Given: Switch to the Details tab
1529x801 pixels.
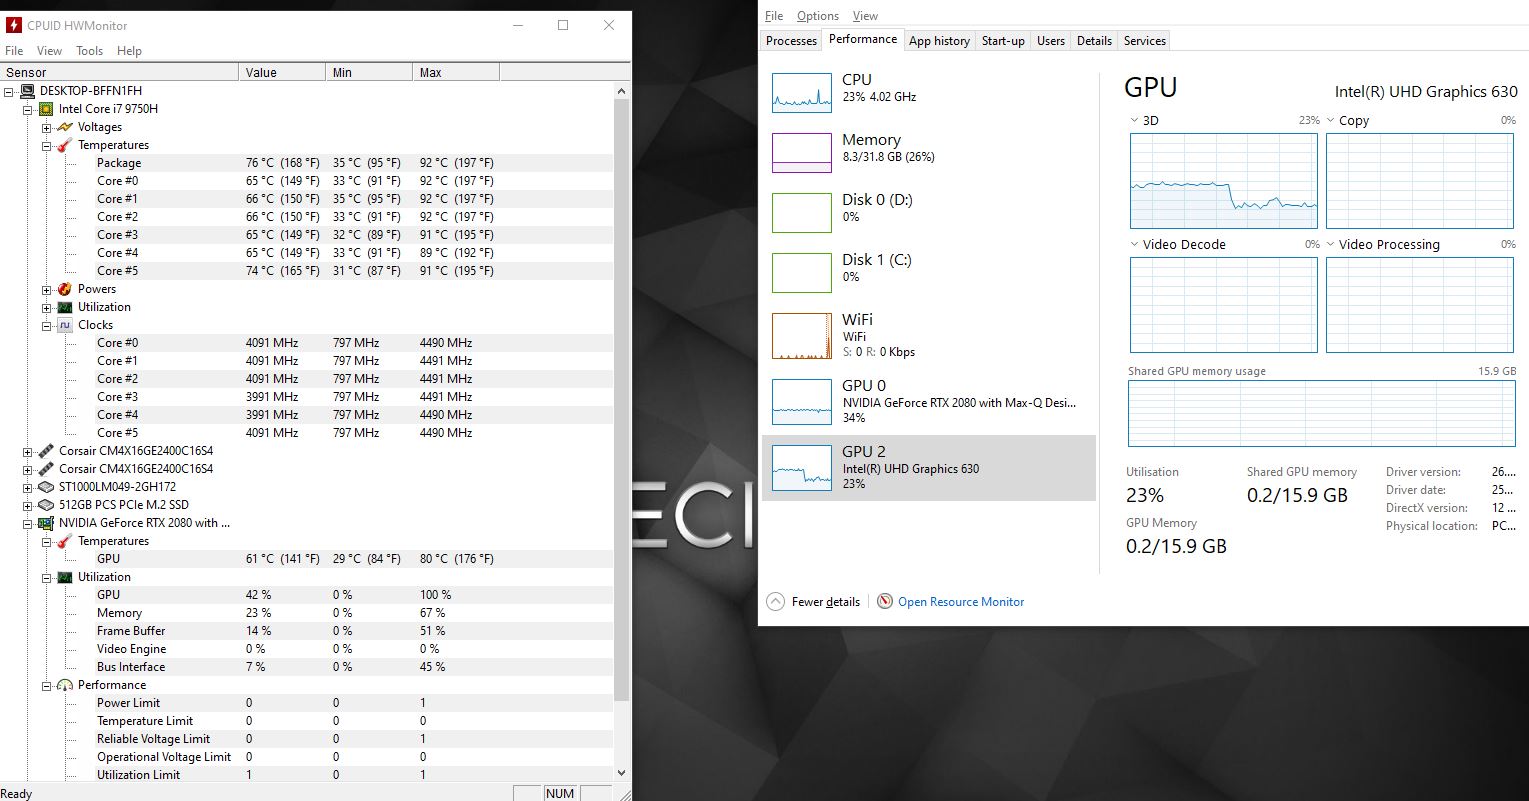Looking at the screenshot, I should 1094,41.
